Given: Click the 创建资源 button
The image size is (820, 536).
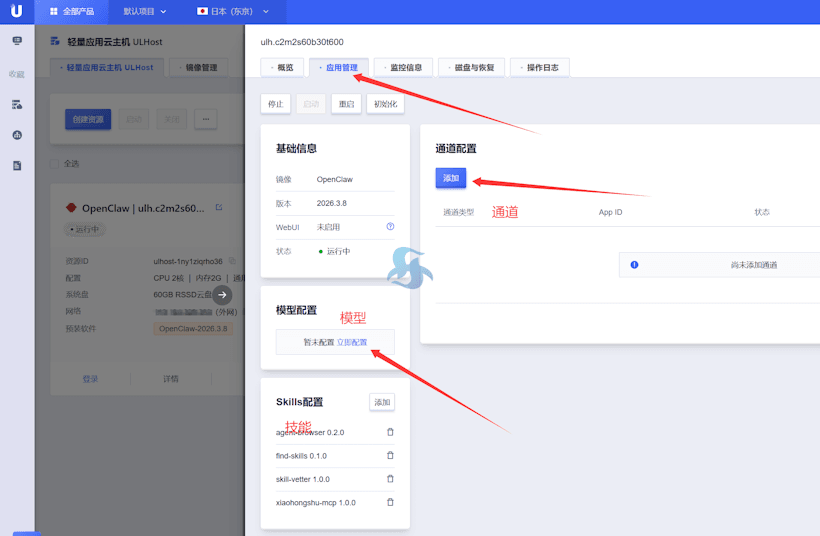Looking at the screenshot, I should (x=88, y=119).
